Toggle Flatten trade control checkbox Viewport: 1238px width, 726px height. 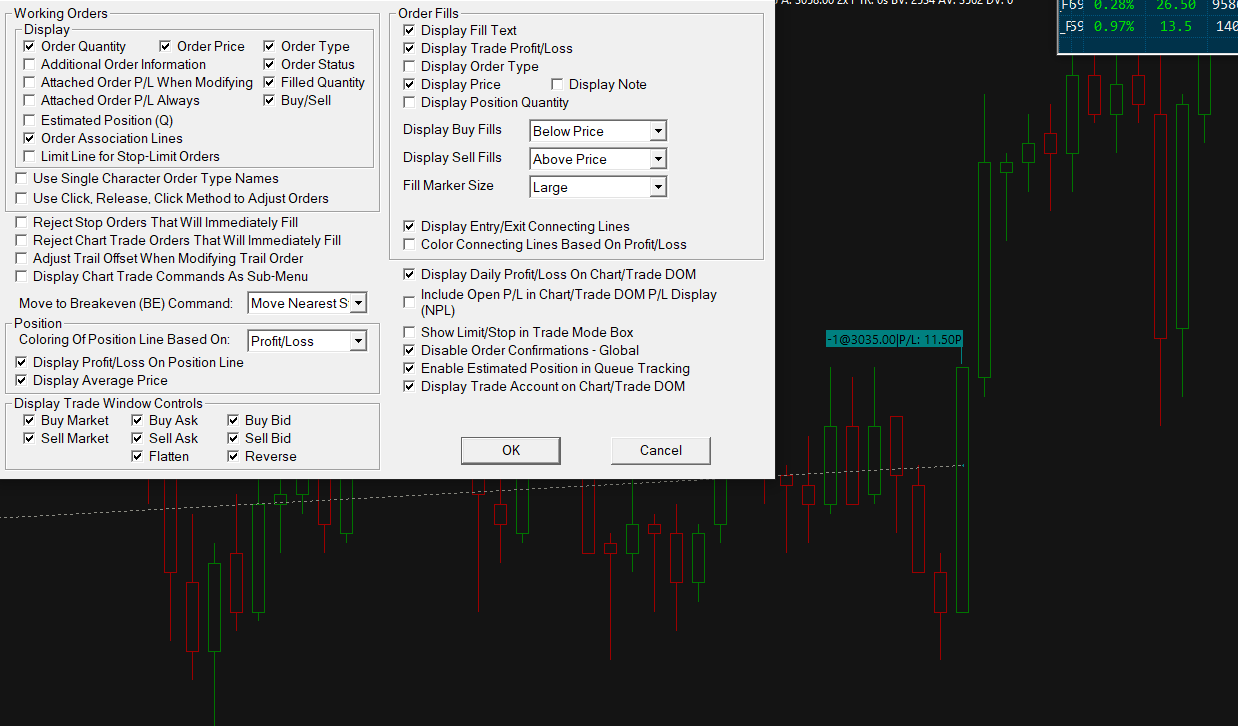pyautogui.click(x=137, y=457)
